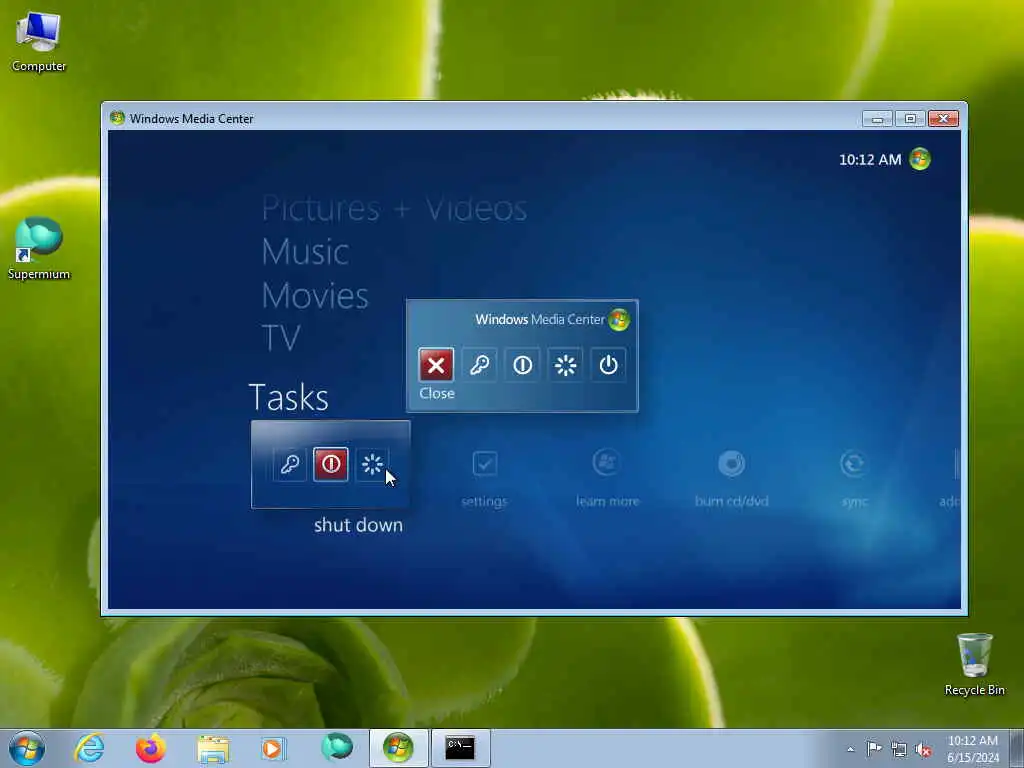Click the shut down circle icon in the Windows Media Center popup
The image size is (1024, 768).
tap(522, 365)
